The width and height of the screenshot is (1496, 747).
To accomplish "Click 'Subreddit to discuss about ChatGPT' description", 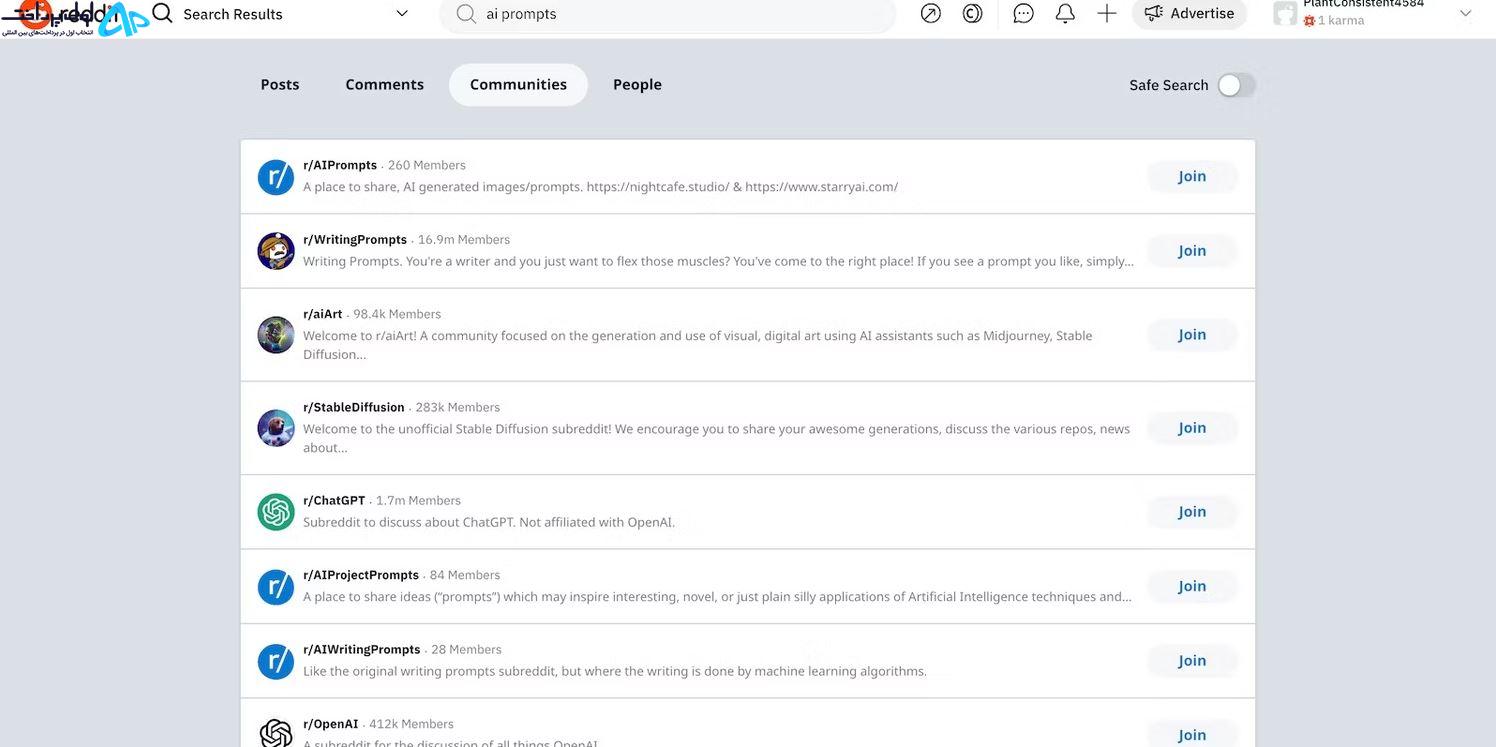I will 489,522.
